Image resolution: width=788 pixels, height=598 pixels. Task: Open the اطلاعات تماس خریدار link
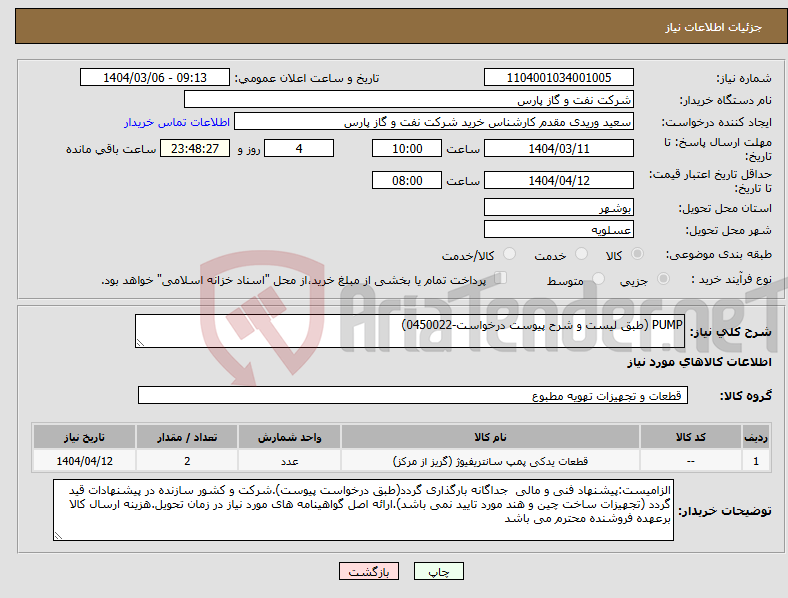point(177,122)
